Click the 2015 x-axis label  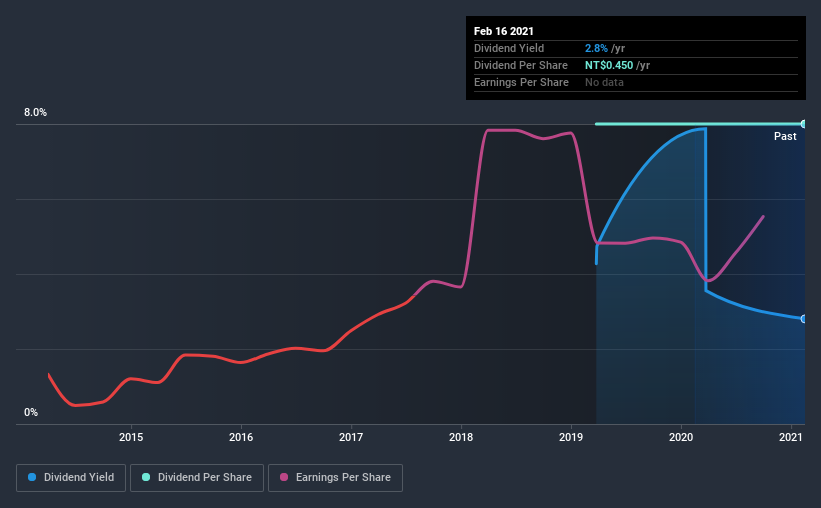tap(131, 437)
